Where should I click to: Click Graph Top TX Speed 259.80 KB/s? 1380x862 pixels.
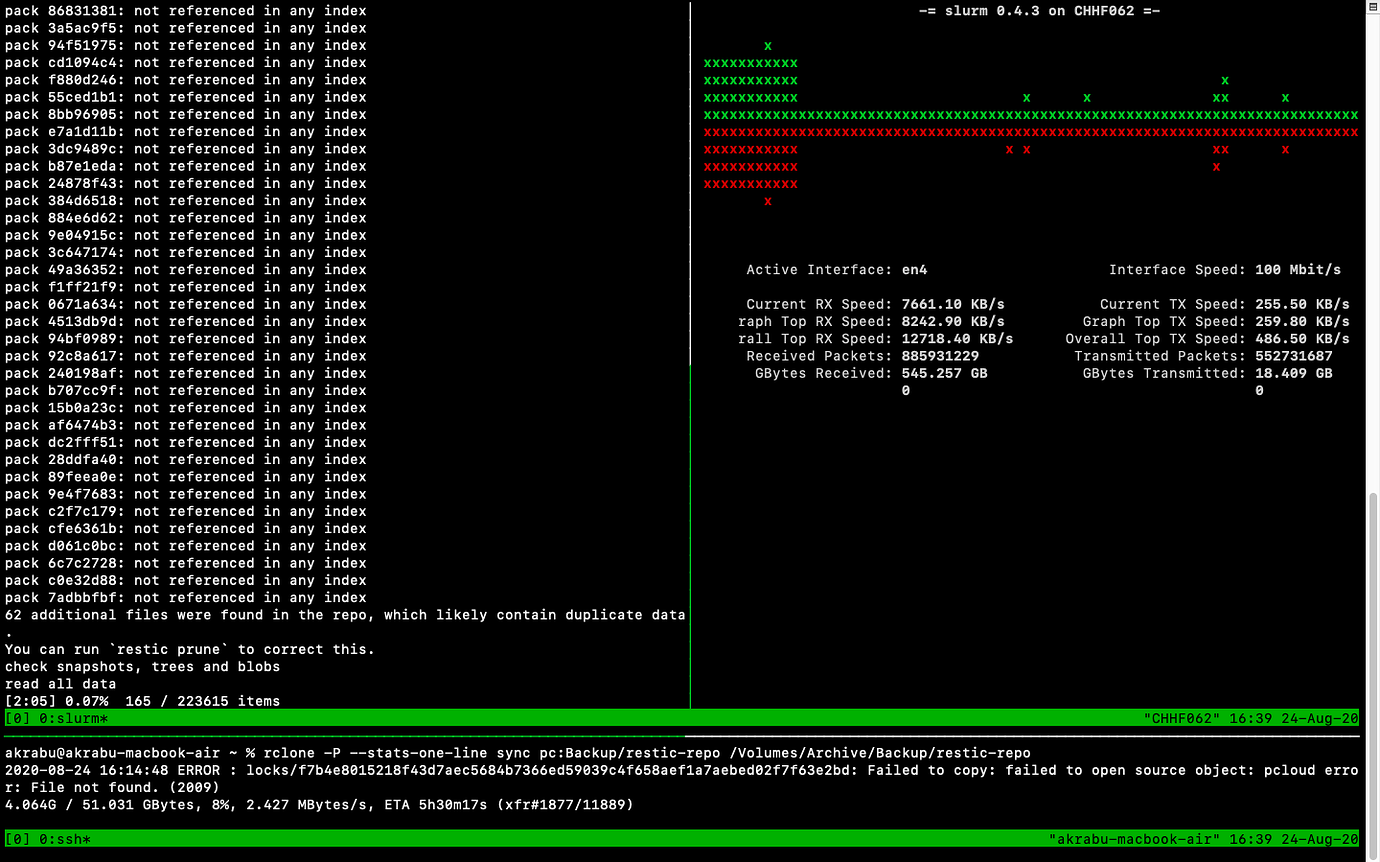(1302, 322)
